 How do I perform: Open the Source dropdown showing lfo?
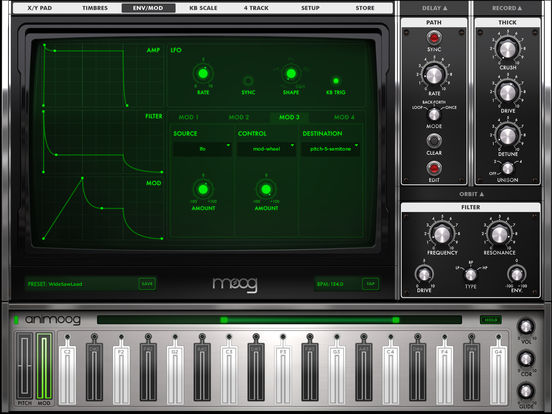coord(202,149)
